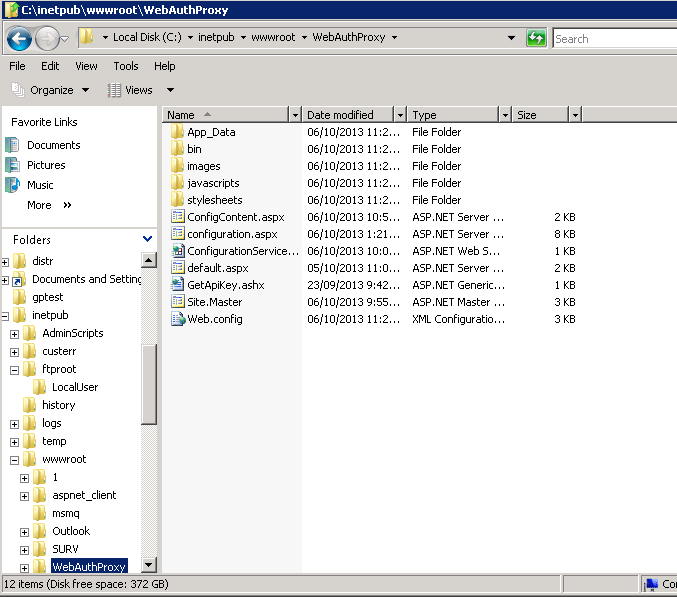Click the green Refresh button
This screenshot has width=677, height=598.
tap(537, 39)
